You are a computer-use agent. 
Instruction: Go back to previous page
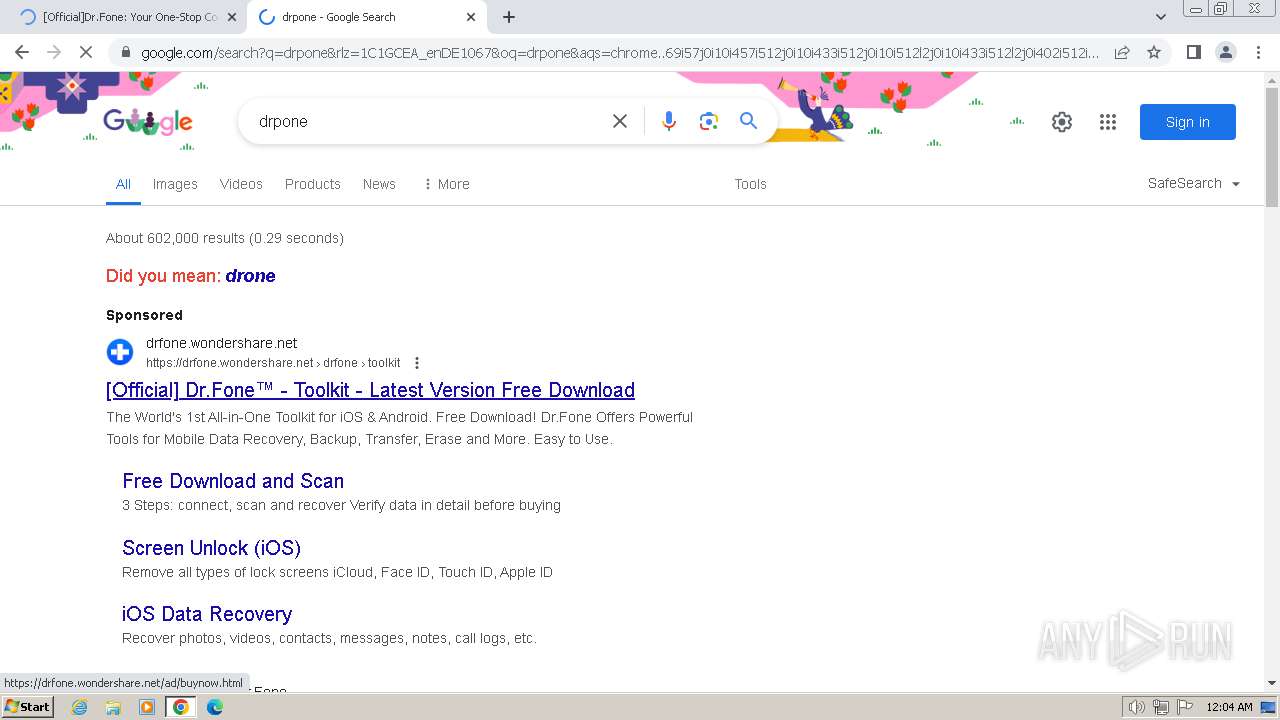(22, 52)
